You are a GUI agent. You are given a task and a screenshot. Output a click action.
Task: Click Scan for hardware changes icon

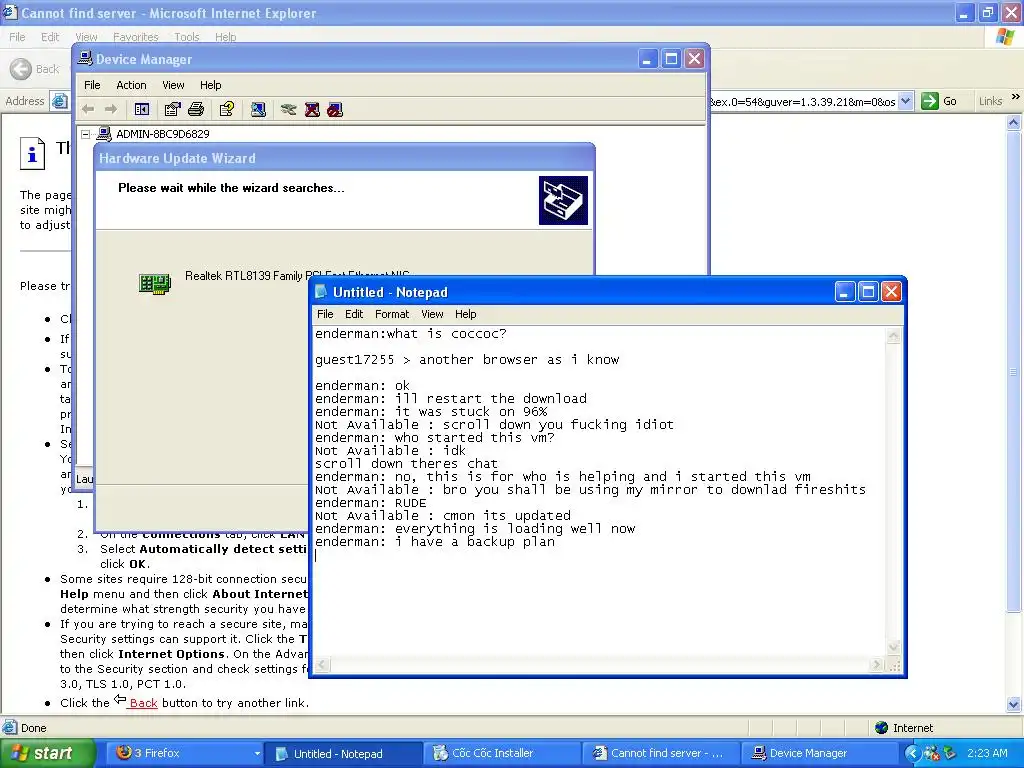pyautogui.click(x=259, y=110)
